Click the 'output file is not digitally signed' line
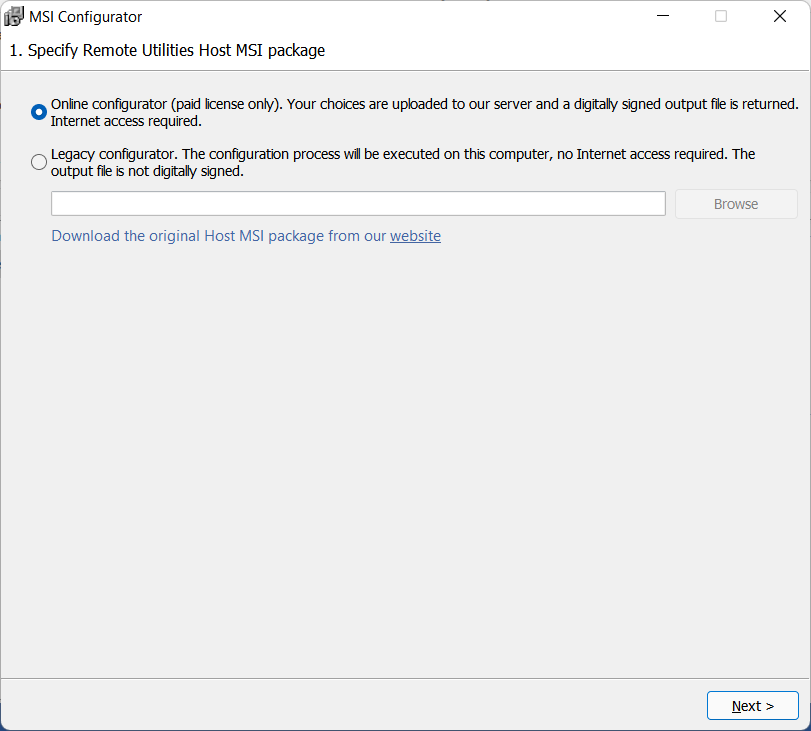The height and width of the screenshot is (731, 811). 147,171
